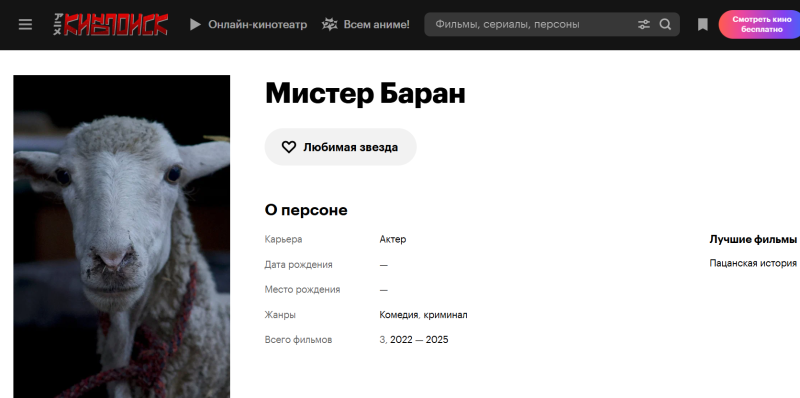Screen dimensions: 800x398
Task: Click the Мистер Баран heading
Action: pos(365,93)
